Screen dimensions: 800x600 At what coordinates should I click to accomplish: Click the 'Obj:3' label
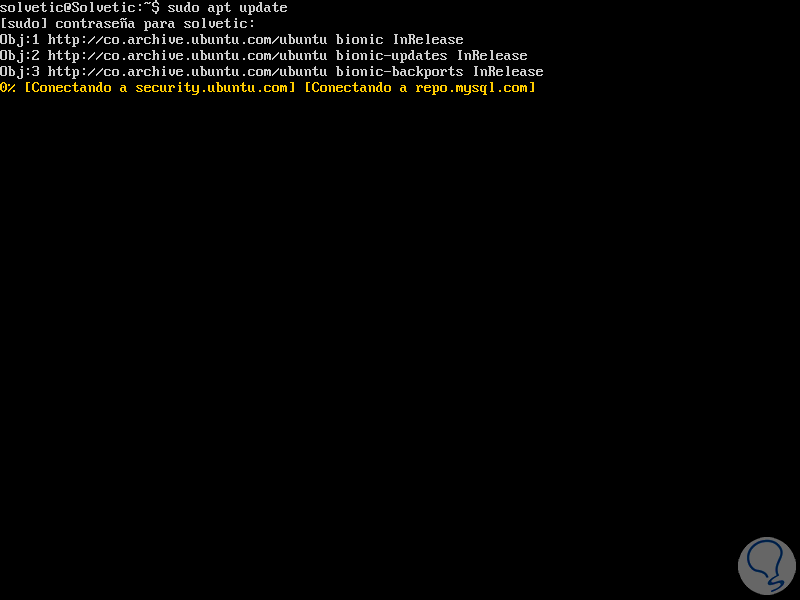point(20,72)
